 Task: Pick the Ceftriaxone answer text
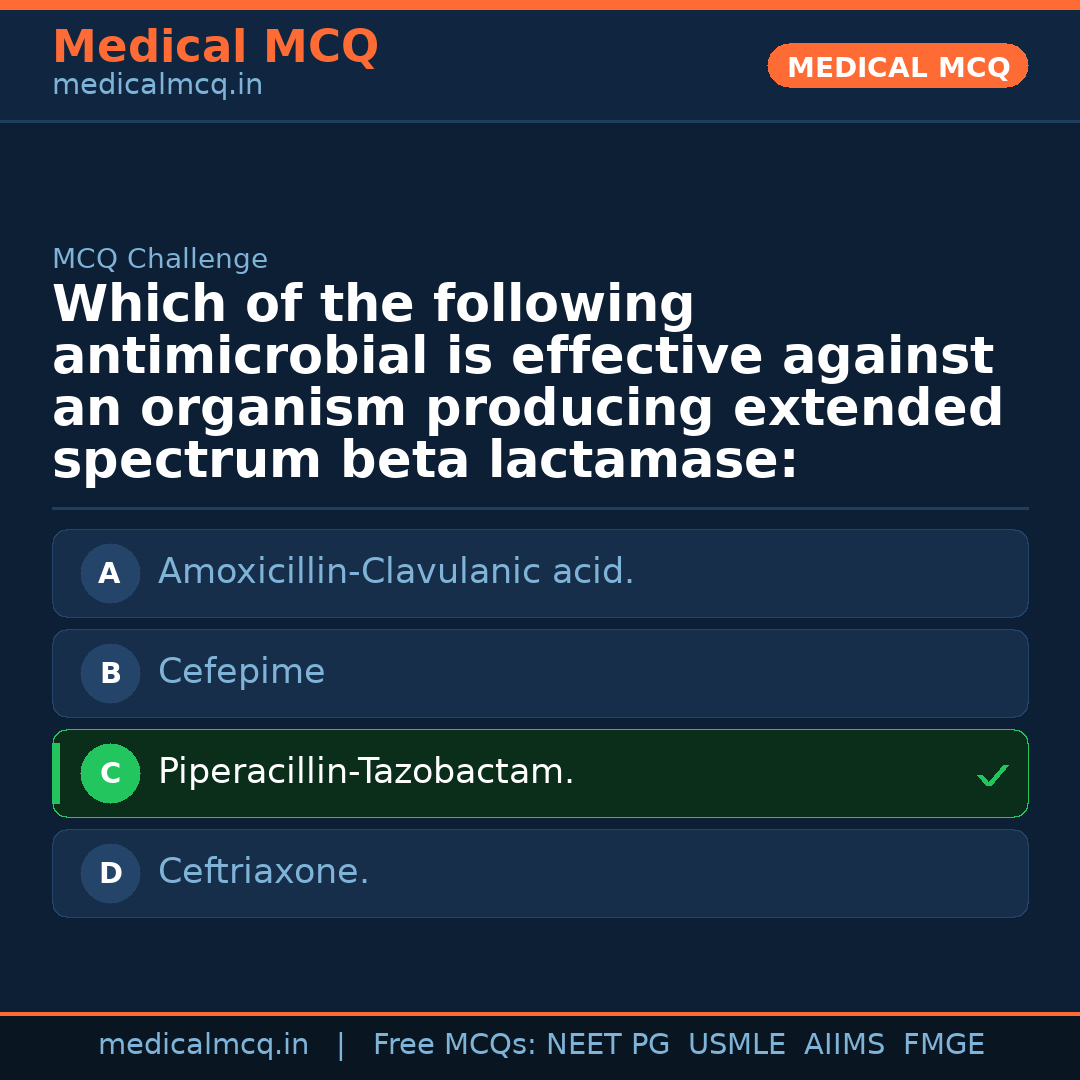[263, 872]
